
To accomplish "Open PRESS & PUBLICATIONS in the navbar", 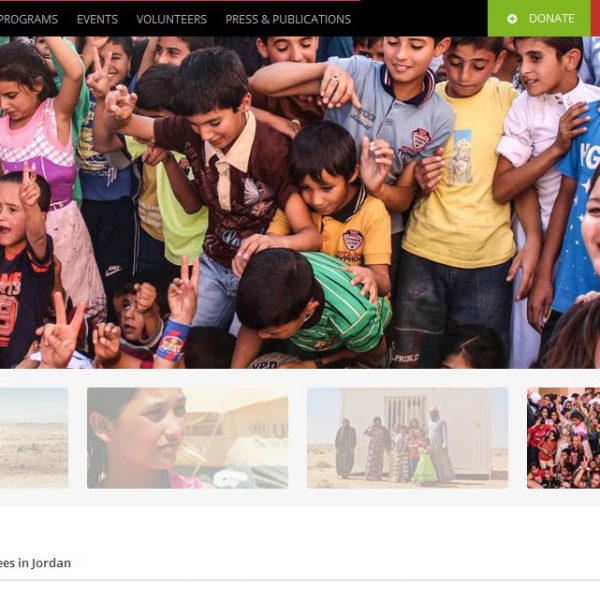I will [288, 19].
